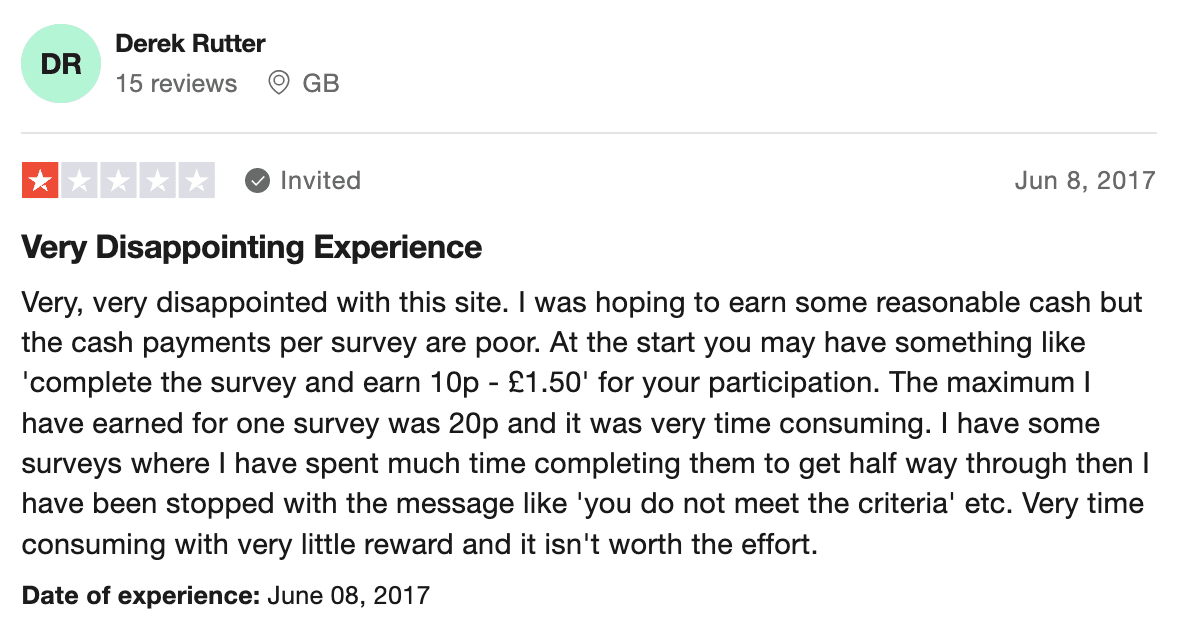1188x618 pixels.
Task: Open the Very Disappointing Experience review title
Action: point(252,248)
